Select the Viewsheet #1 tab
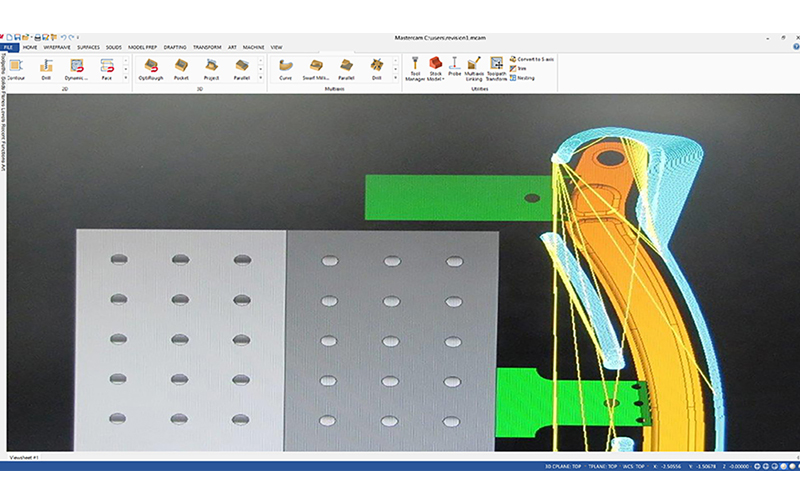This screenshot has height=500, width=800. [23, 458]
